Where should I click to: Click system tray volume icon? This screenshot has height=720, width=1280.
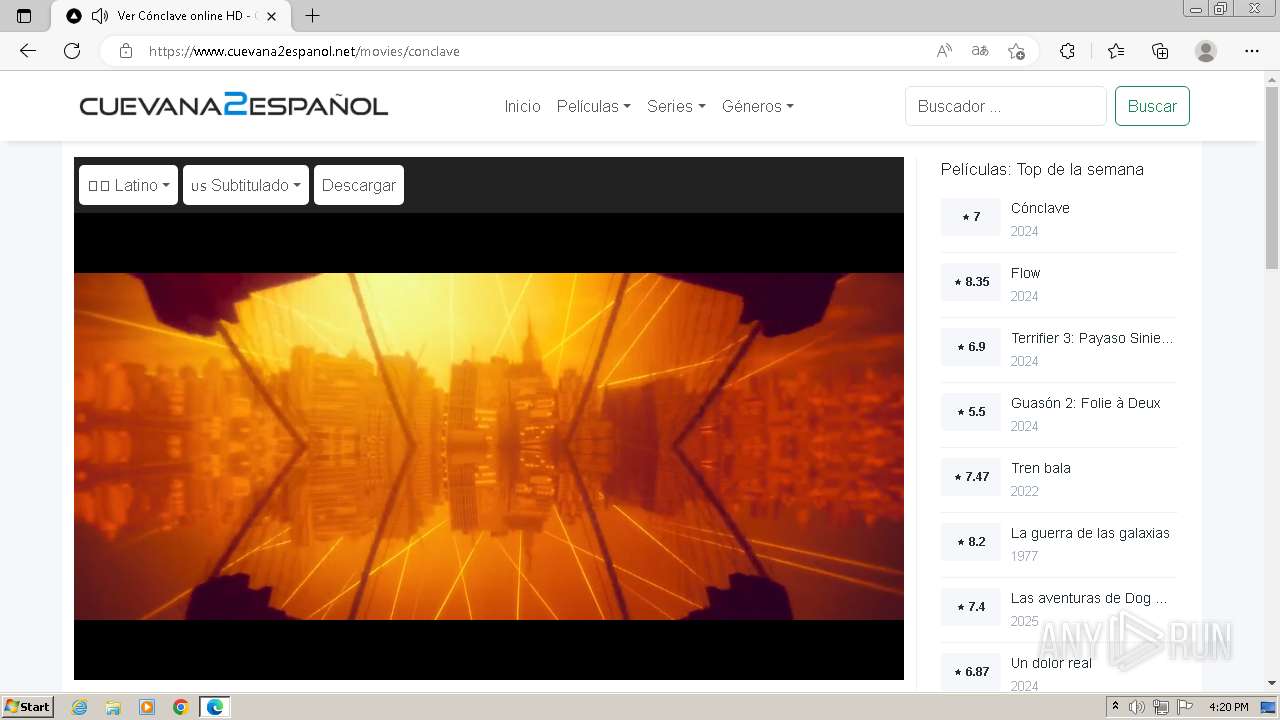1137,707
